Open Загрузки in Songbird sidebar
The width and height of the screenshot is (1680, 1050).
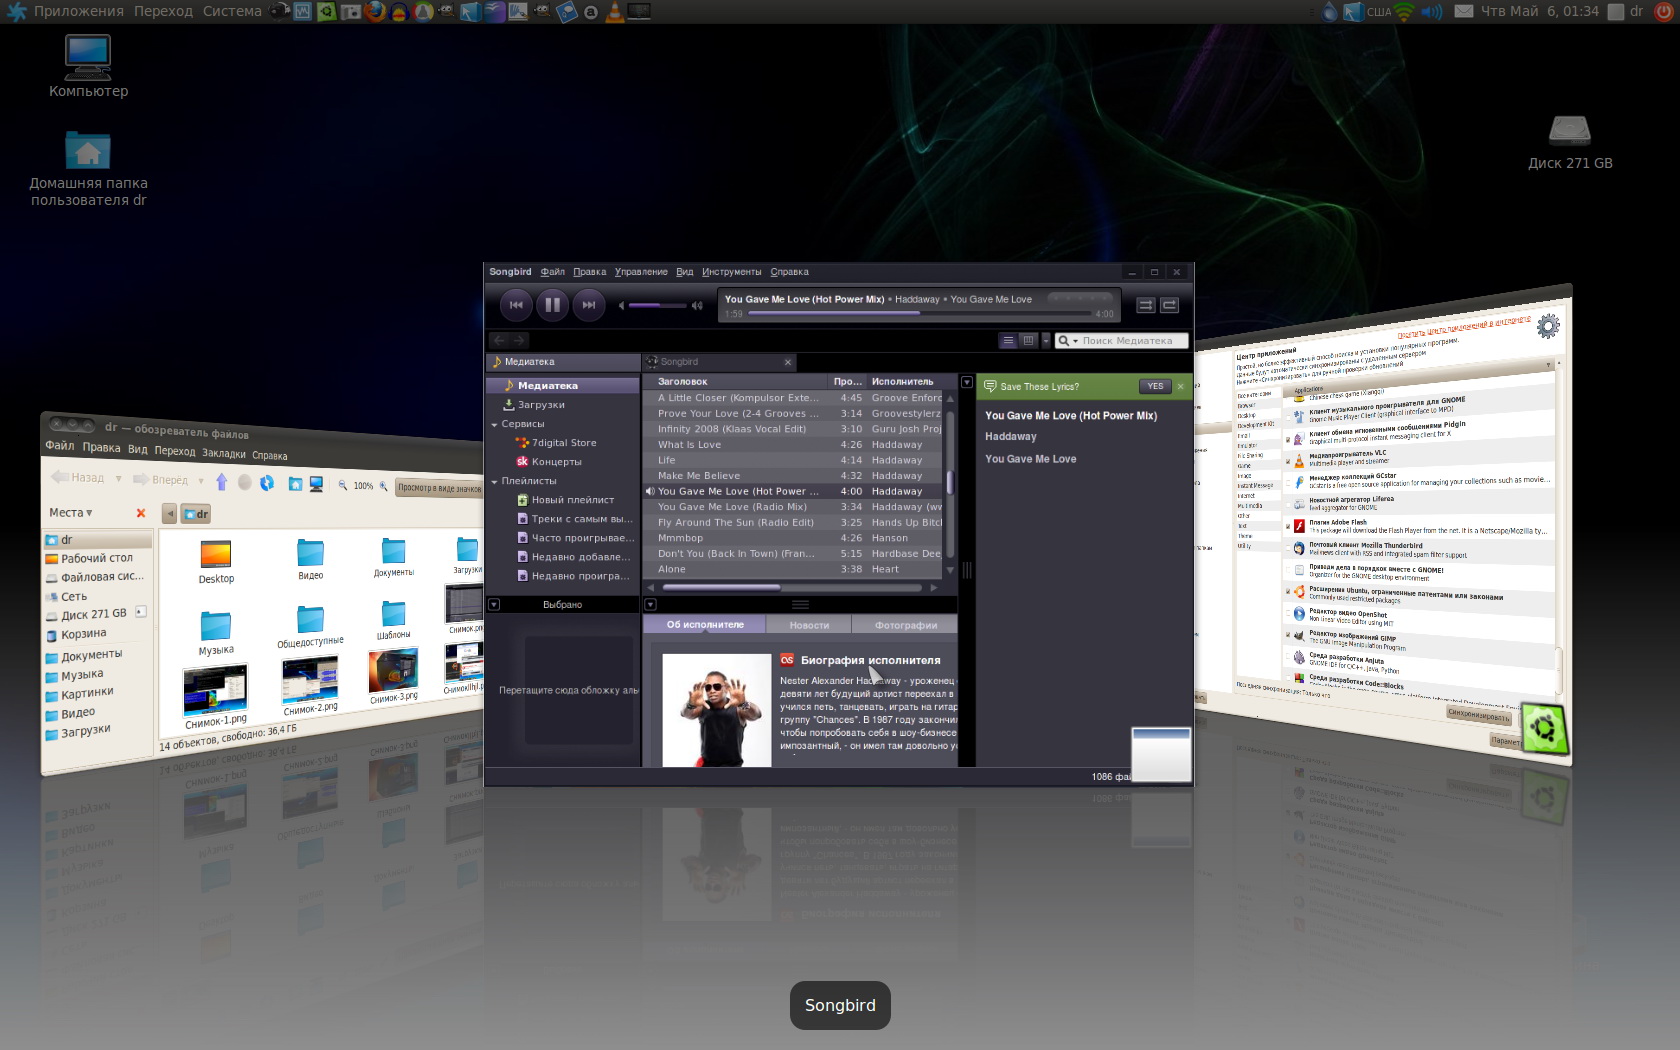click(541, 405)
